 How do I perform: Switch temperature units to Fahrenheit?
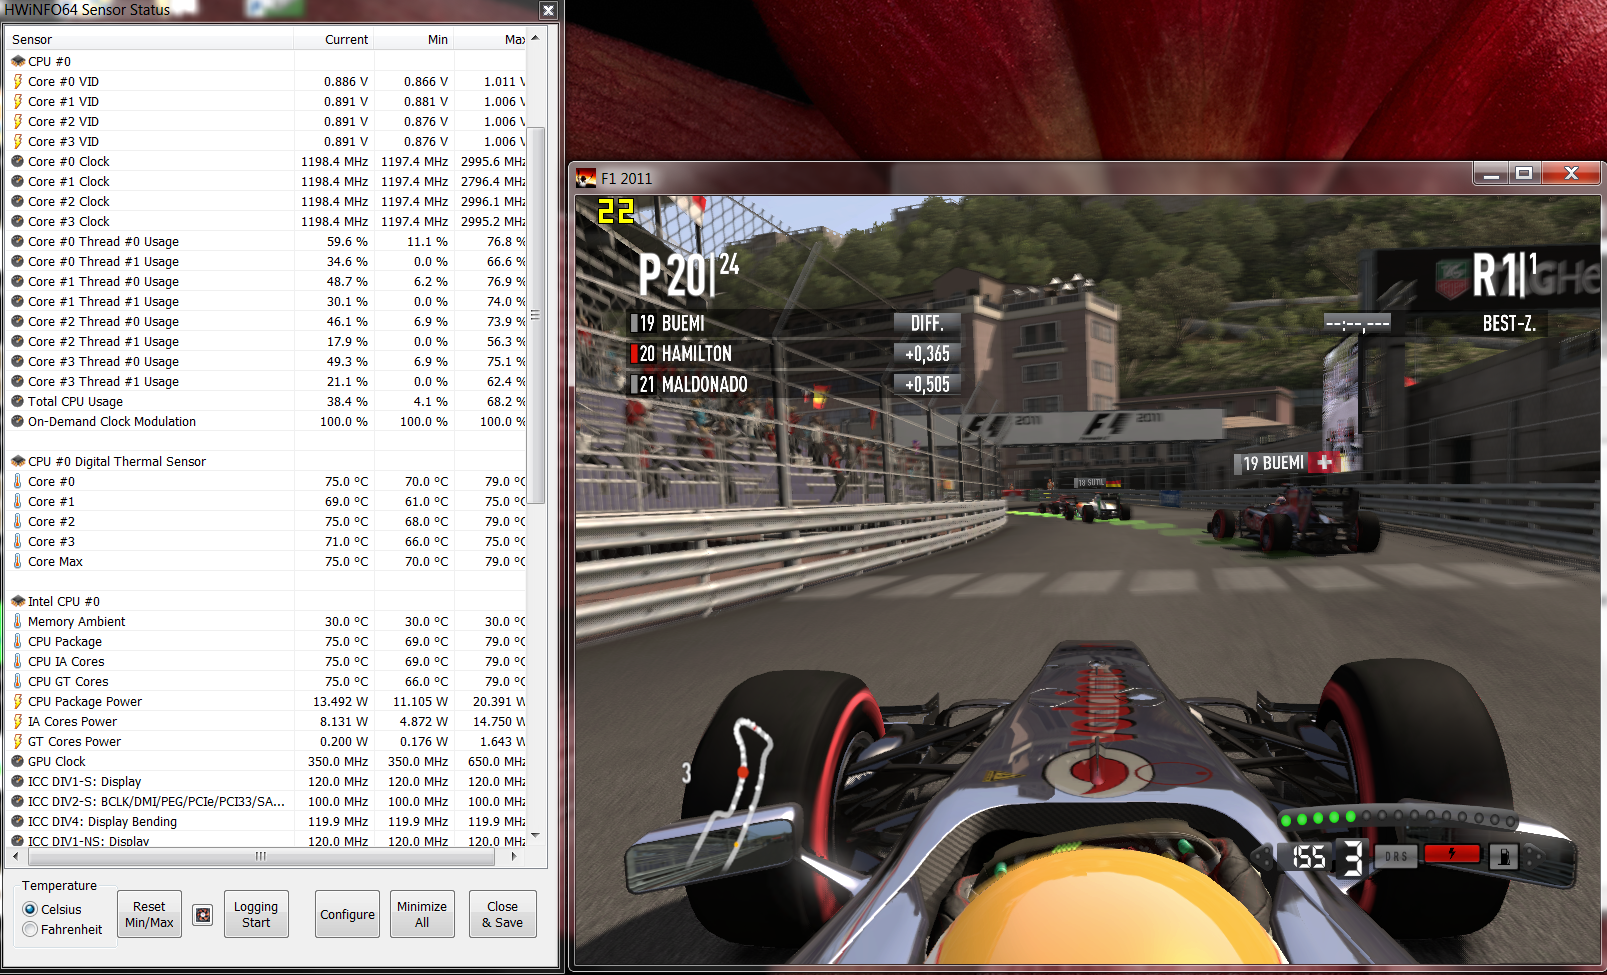(31, 929)
